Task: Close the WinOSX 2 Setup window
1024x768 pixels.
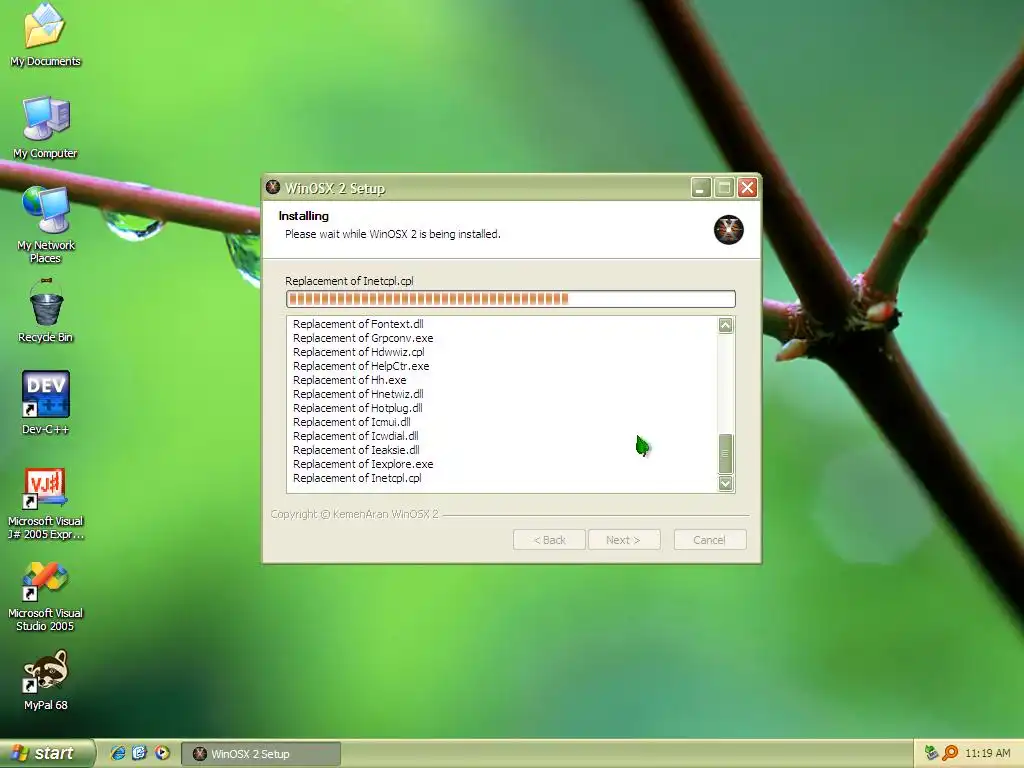Action: tap(747, 188)
